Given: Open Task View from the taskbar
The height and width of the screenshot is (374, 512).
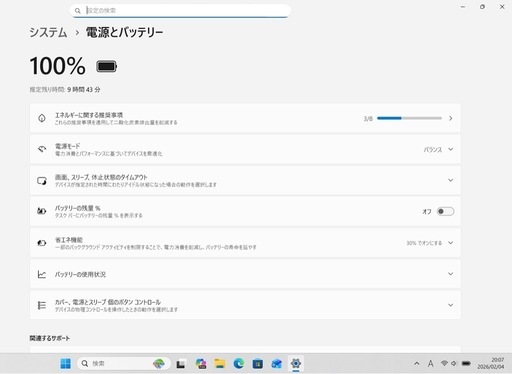Looking at the screenshot, I should (181, 364).
